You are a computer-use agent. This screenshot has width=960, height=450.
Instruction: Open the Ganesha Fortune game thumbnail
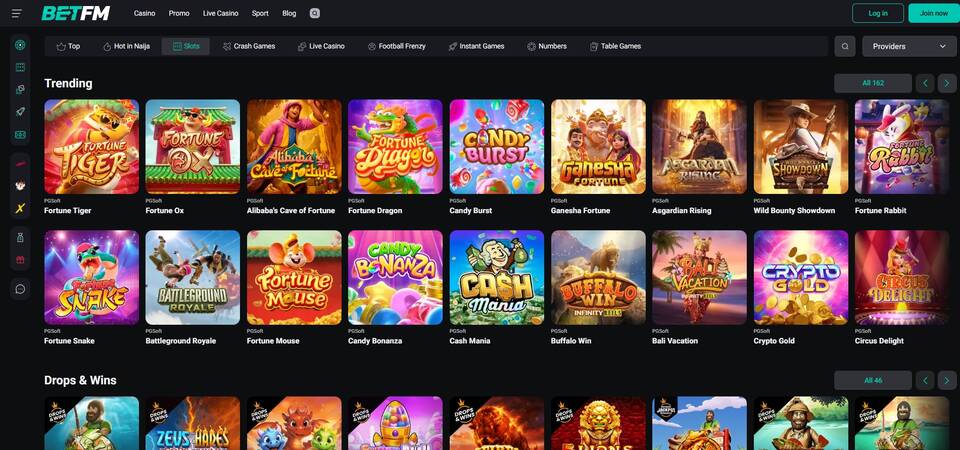coord(598,147)
